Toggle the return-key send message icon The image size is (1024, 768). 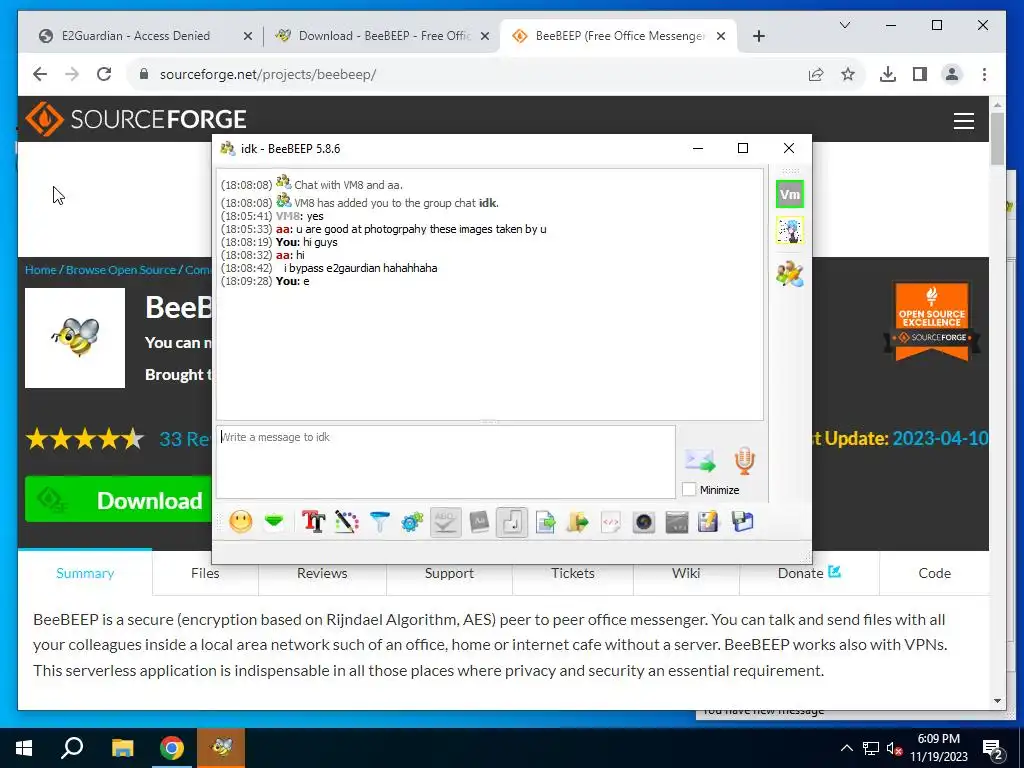[512, 522]
